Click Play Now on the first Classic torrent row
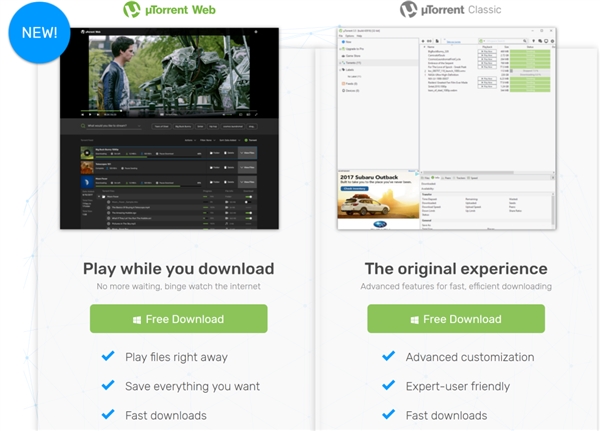This screenshot has height=431, width=600. tap(487, 51)
